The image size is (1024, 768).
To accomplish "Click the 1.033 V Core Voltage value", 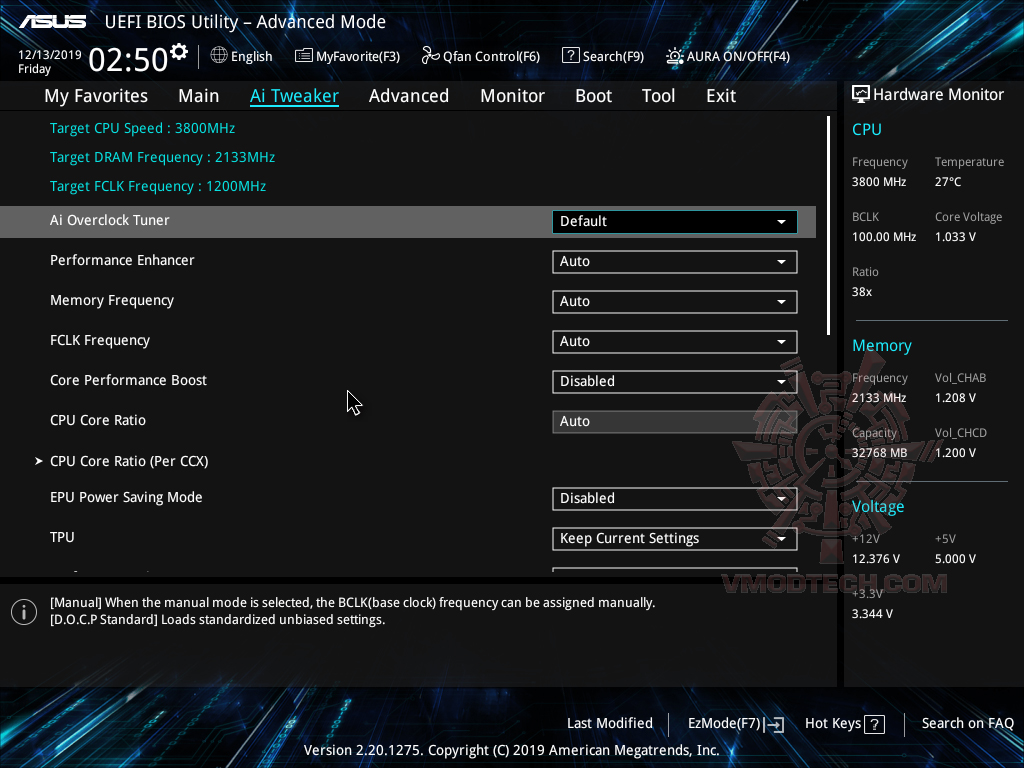I will (x=955, y=236).
